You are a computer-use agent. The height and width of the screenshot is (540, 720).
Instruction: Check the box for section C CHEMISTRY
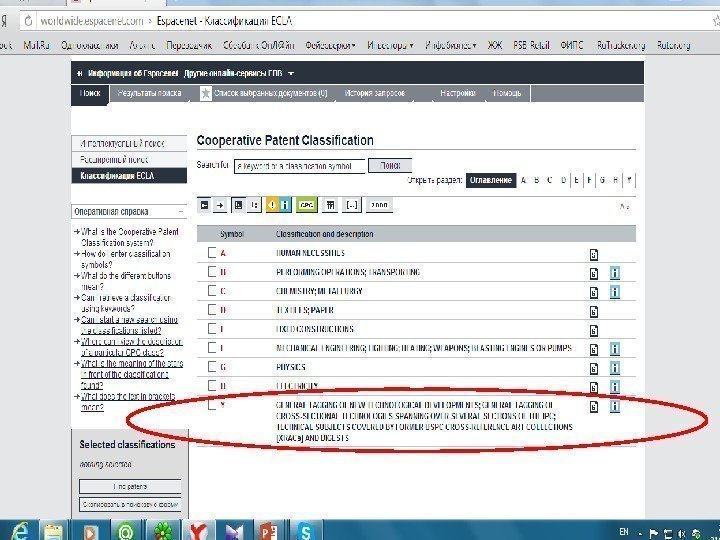tap(212, 290)
